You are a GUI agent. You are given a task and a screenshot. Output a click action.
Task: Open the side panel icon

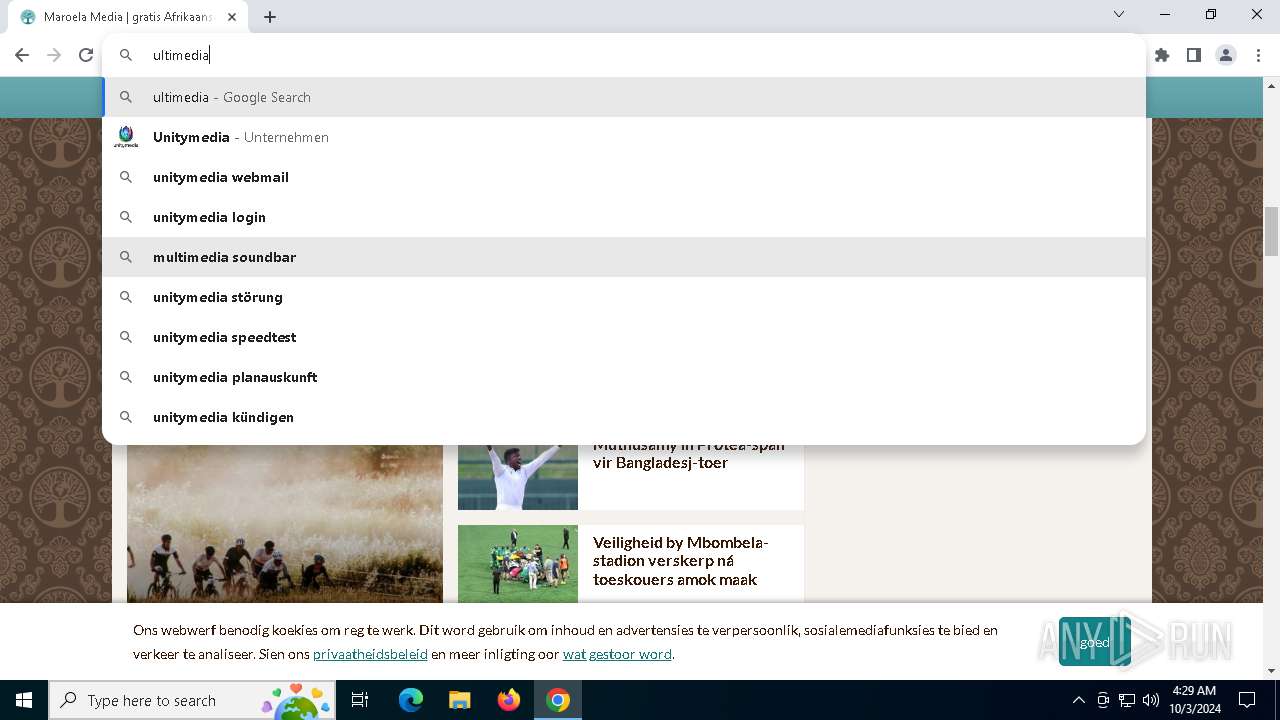(1194, 55)
